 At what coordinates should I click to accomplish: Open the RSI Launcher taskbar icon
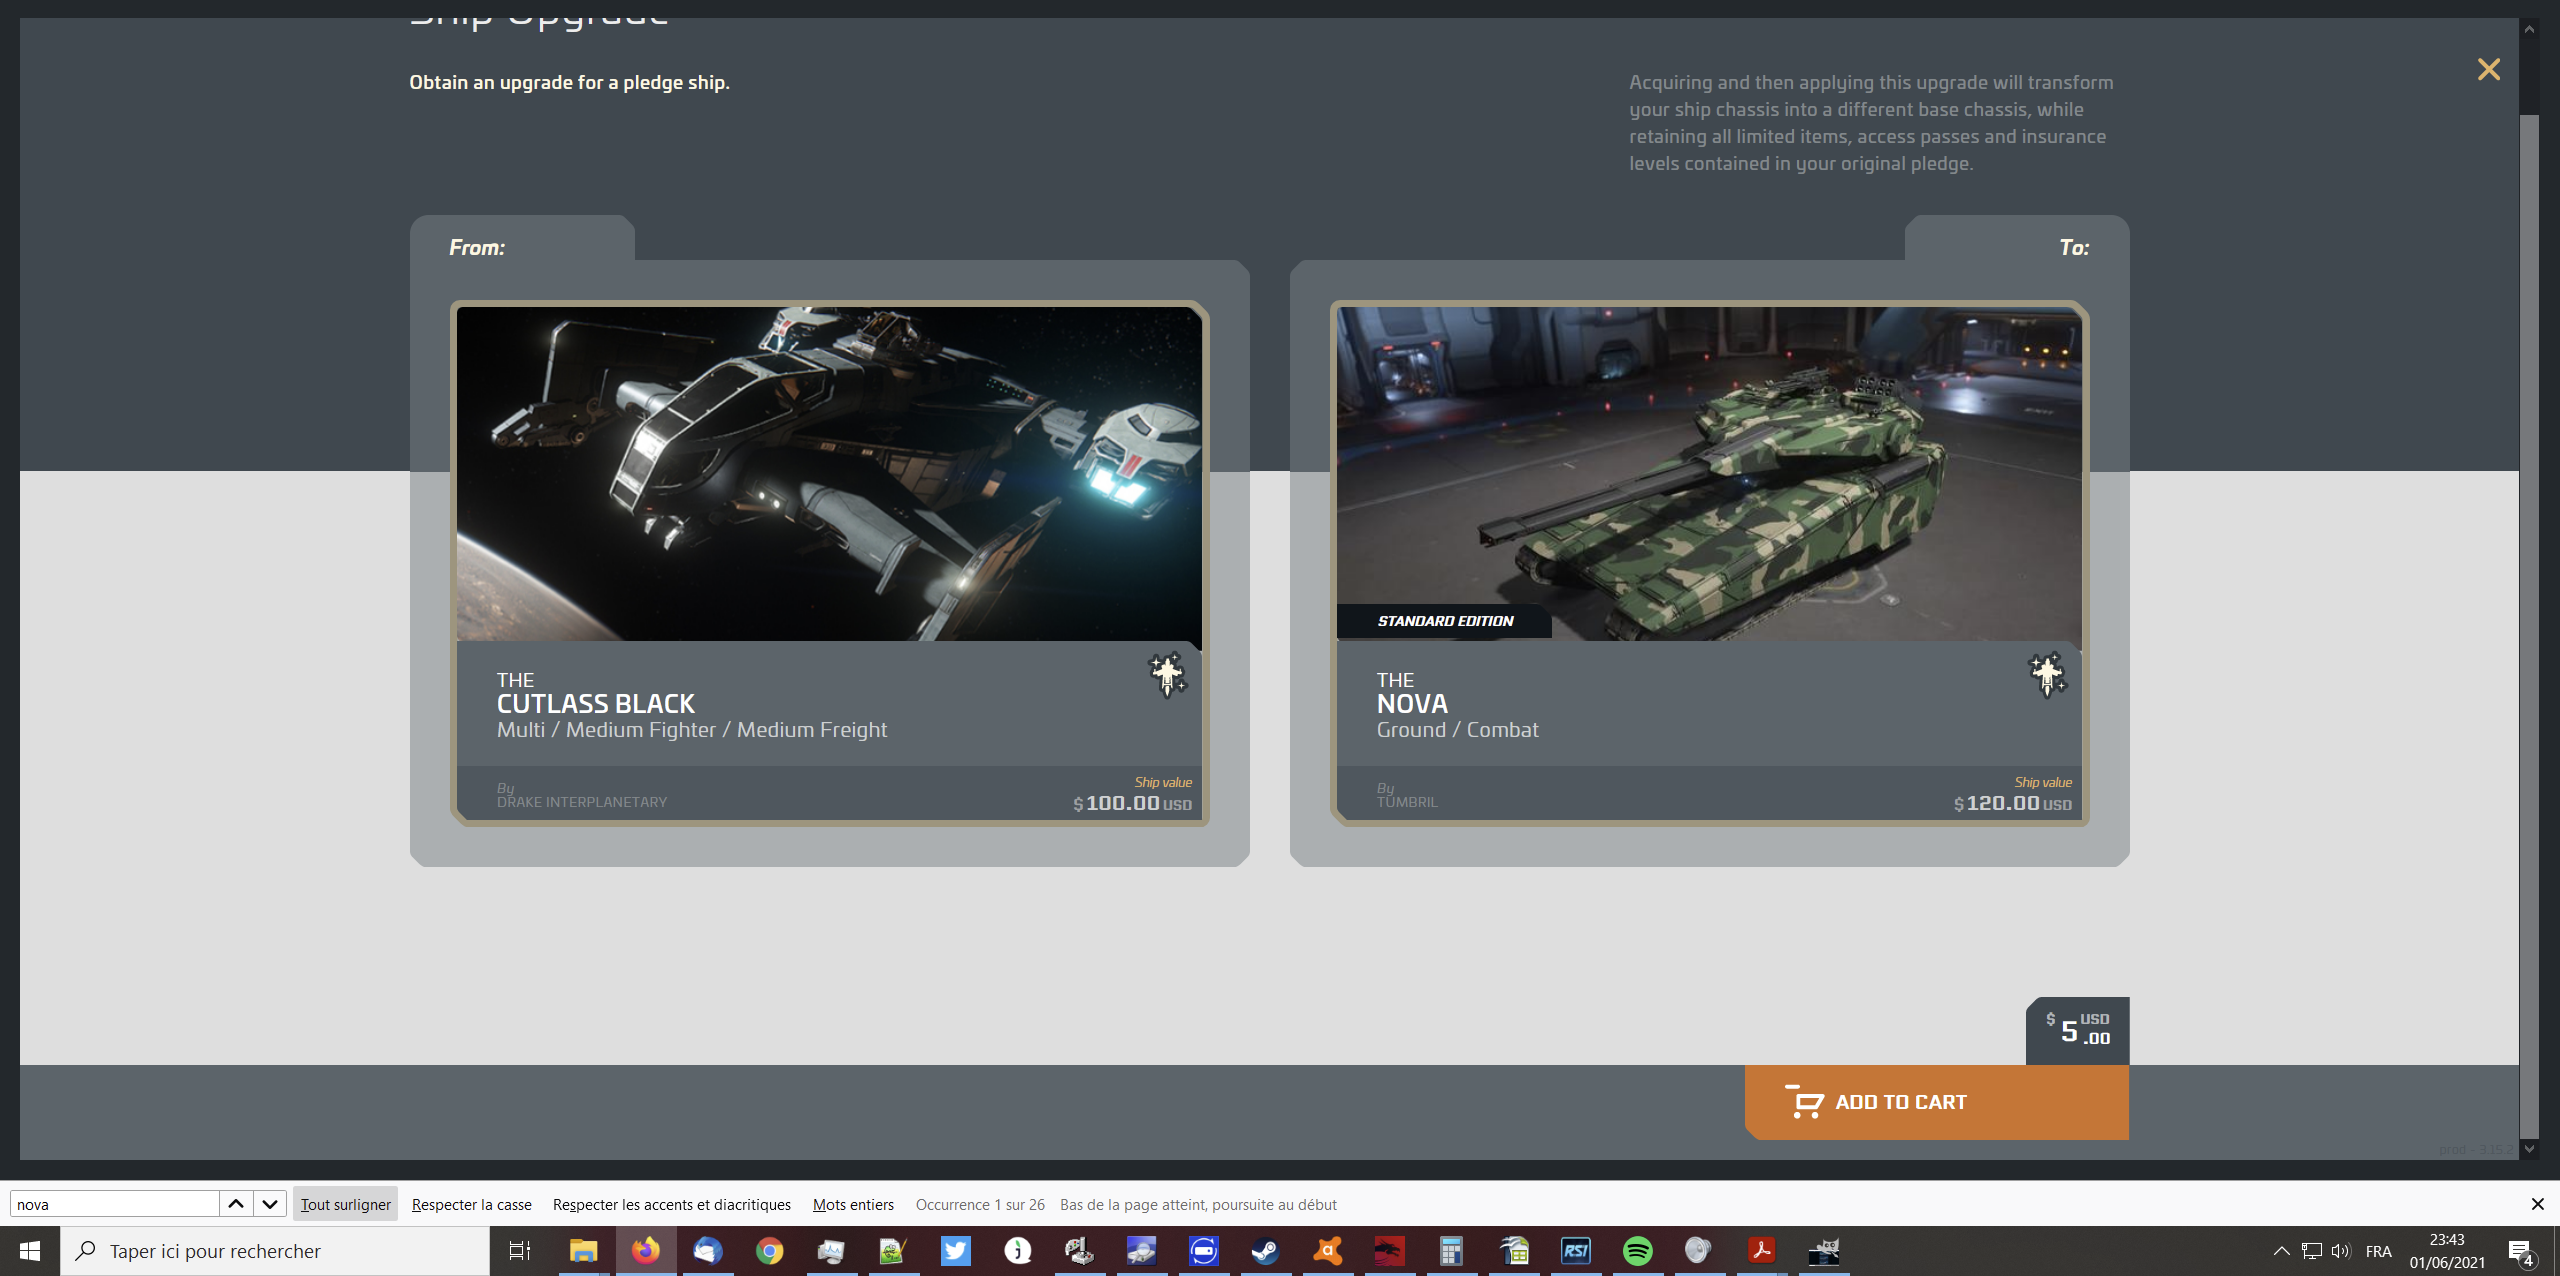click(x=1575, y=1251)
